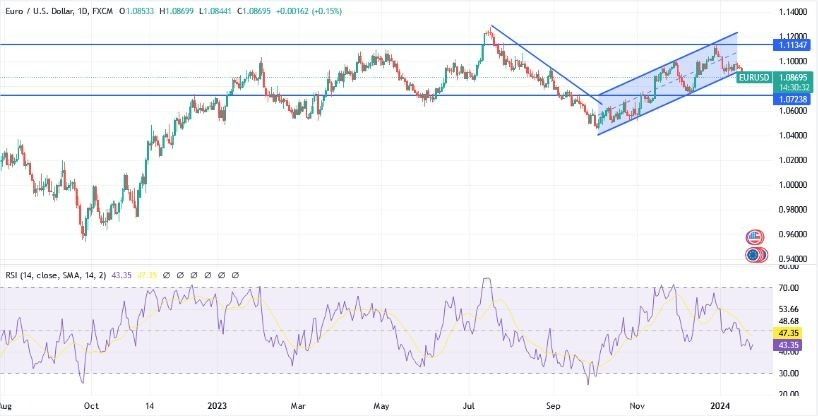Click 1.14000 on the price axis
The image size is (818, 416).
tap(793, 11)
